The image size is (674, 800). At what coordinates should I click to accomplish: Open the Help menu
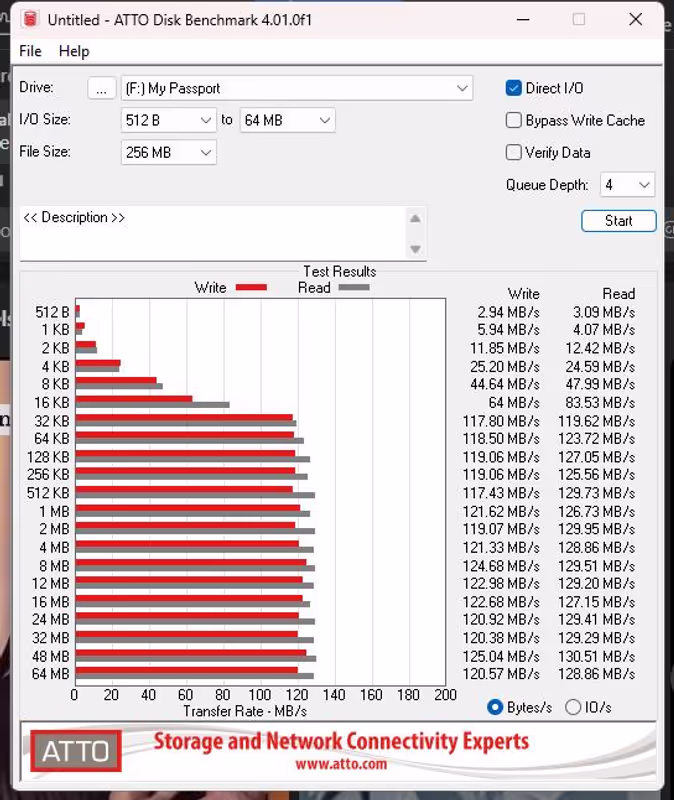pyautogui.click(x=74, y=51)
